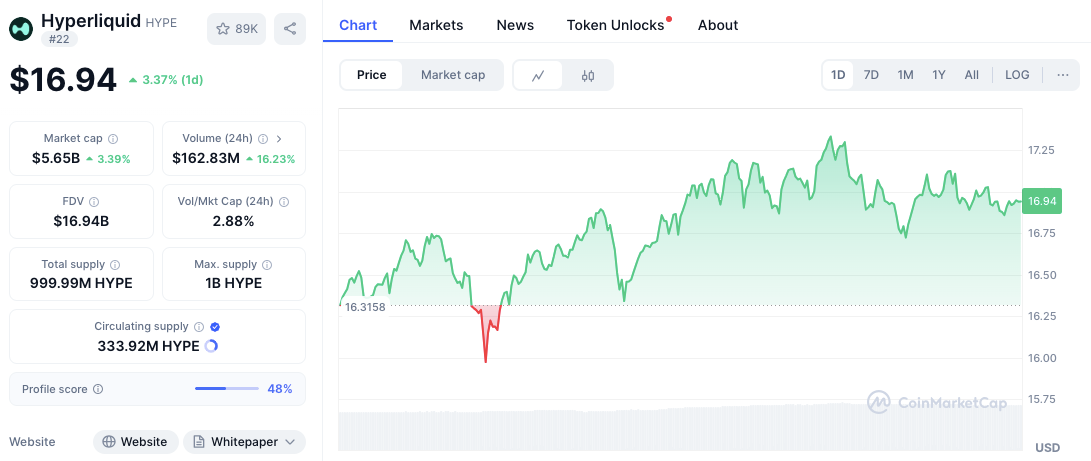1091x461 pixels.
Task: Click the $5.65B market cap value
Action: coord(56,159)
